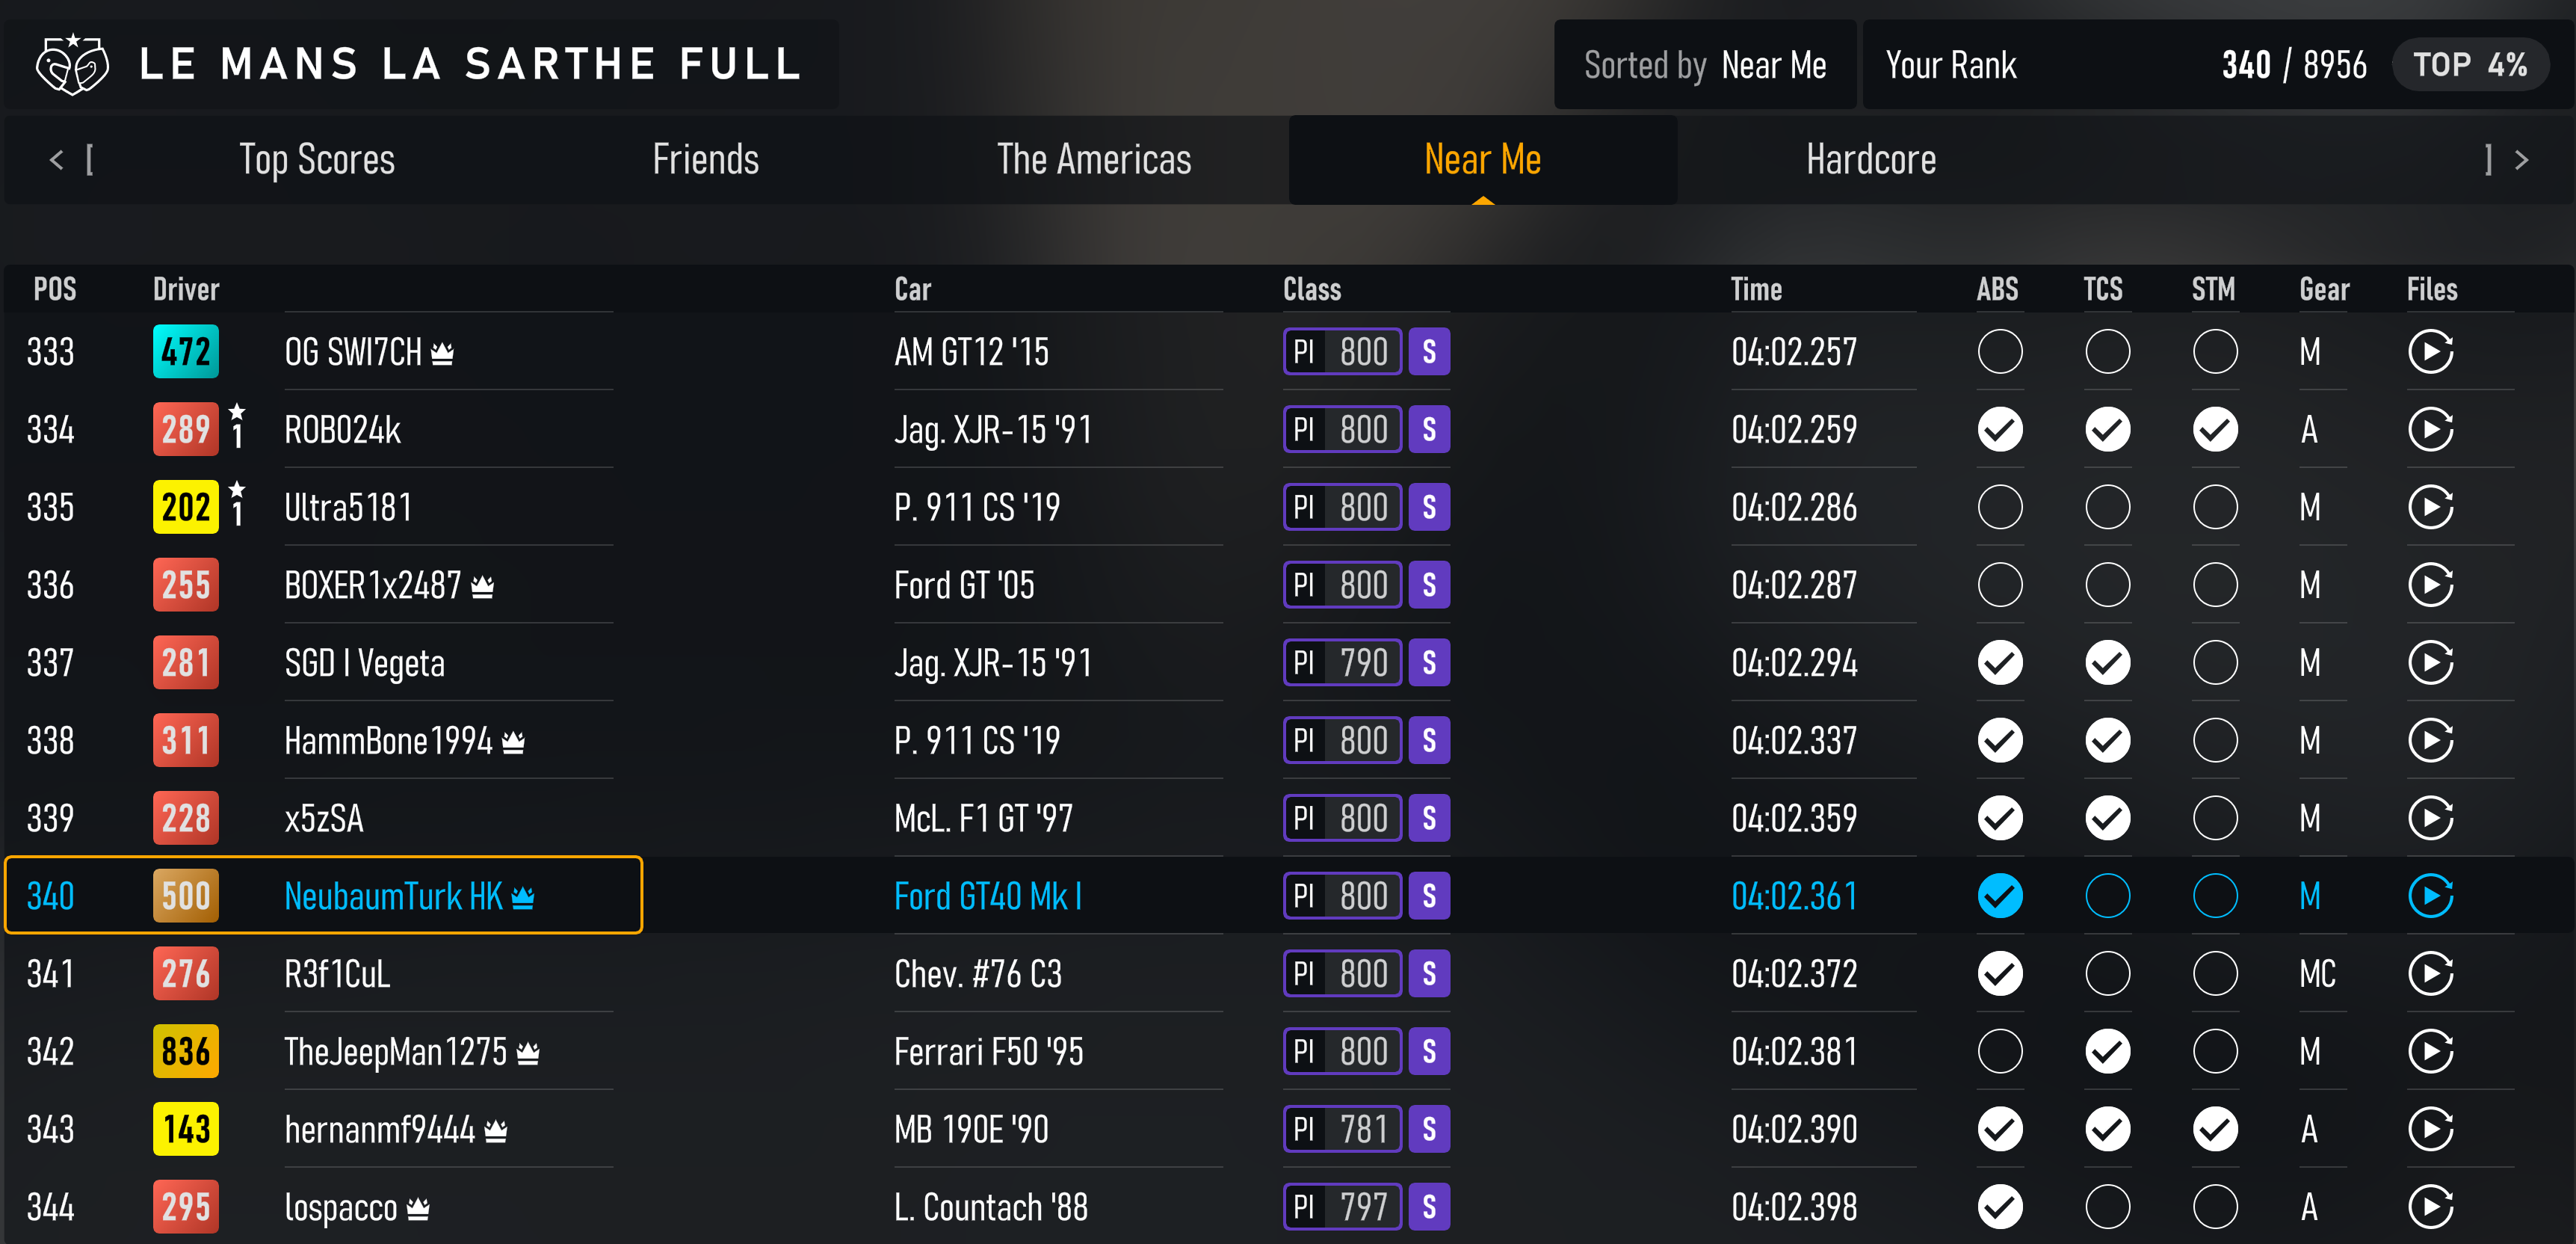2576x1244 pixels.
Task: Click the left arrow to scroll tabs
Action: [x=57, y=160]
